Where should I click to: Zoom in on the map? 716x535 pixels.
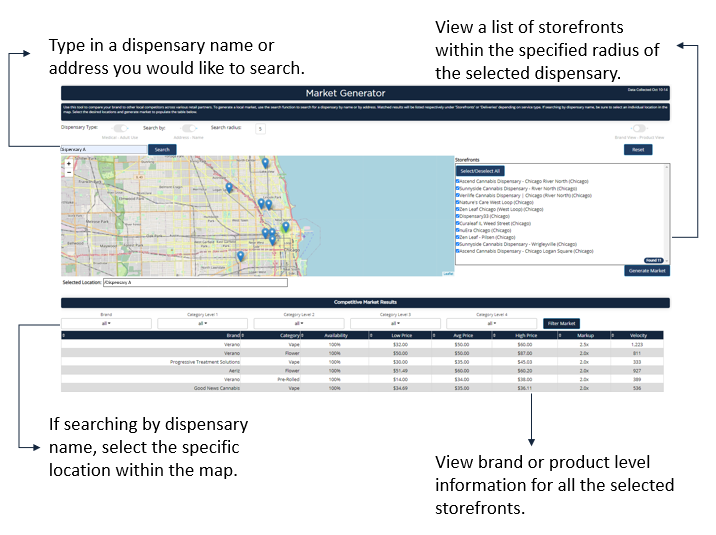coord(68,163)
